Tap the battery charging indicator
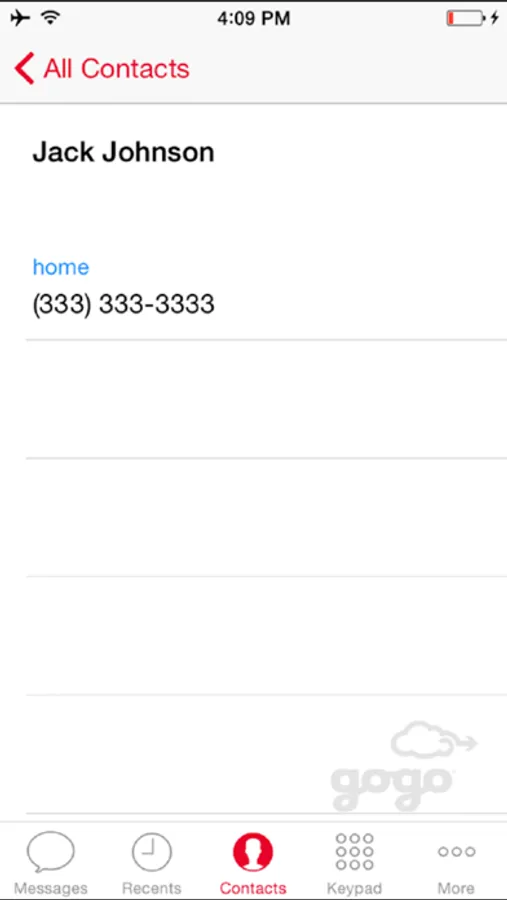507x900 pixels. (473, 19)
